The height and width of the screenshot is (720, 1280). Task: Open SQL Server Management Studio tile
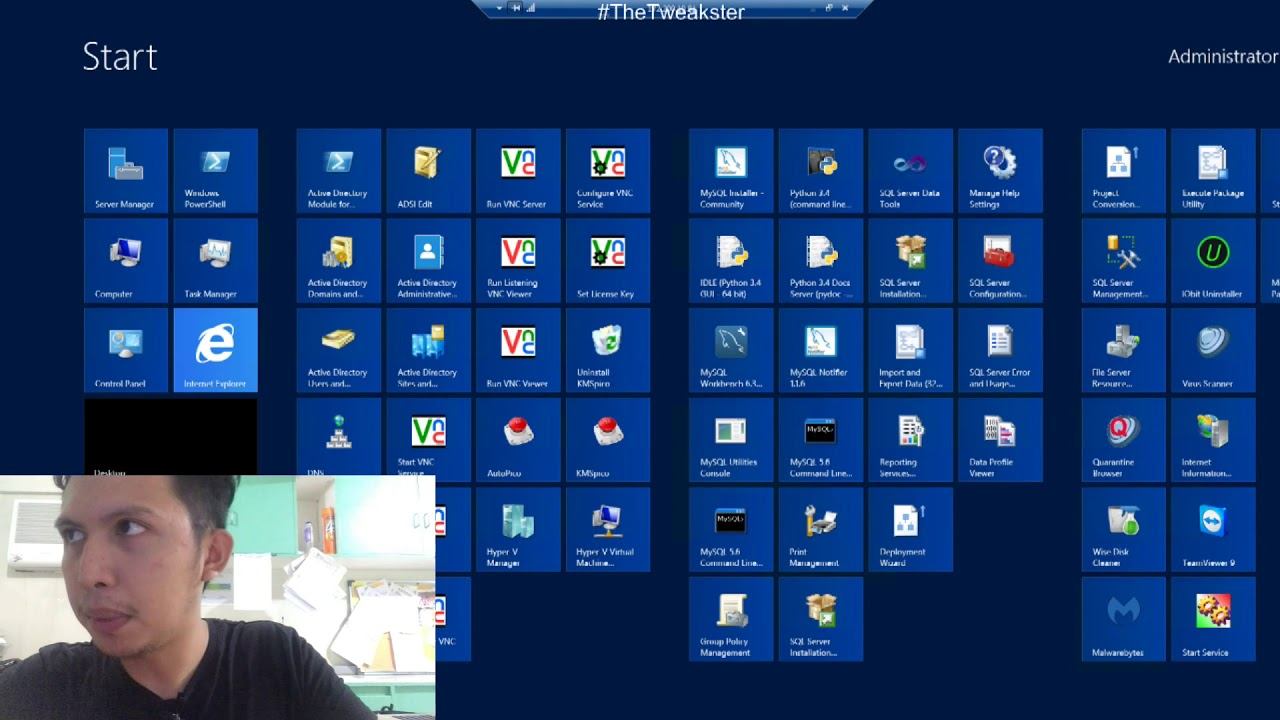(1124, 261)
